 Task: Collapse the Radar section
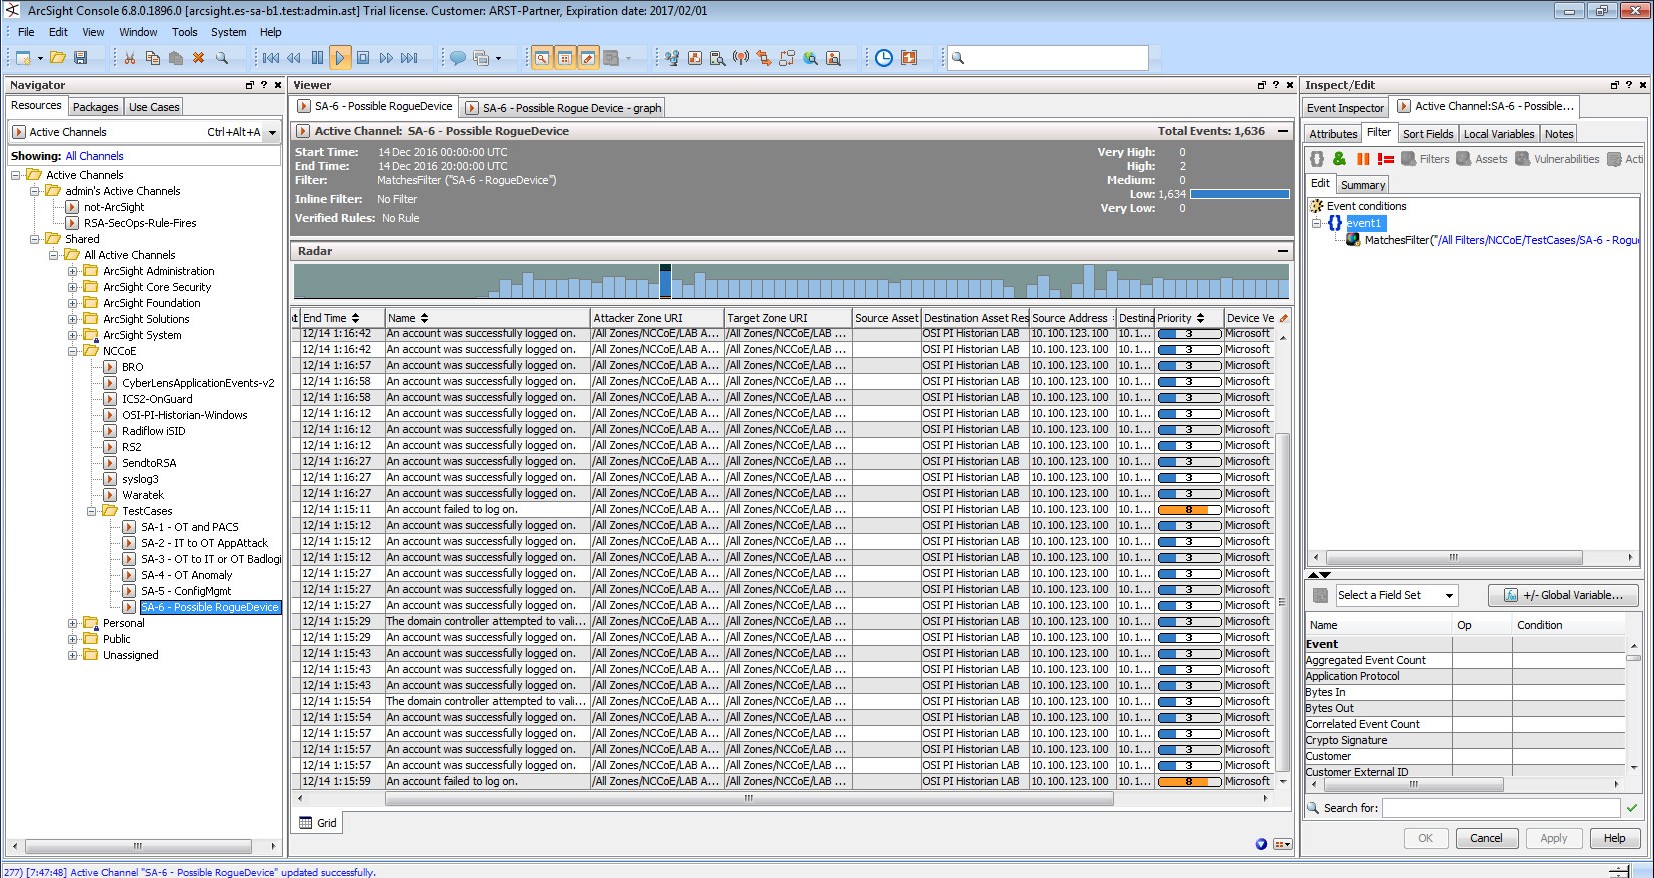(x=1282, y=251)
